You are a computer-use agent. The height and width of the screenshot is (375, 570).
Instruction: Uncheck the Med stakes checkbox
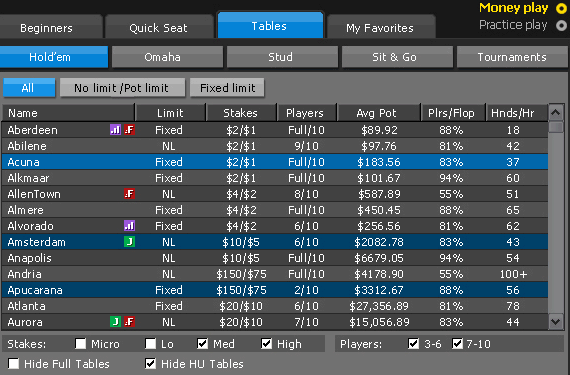tap(202, 343)
